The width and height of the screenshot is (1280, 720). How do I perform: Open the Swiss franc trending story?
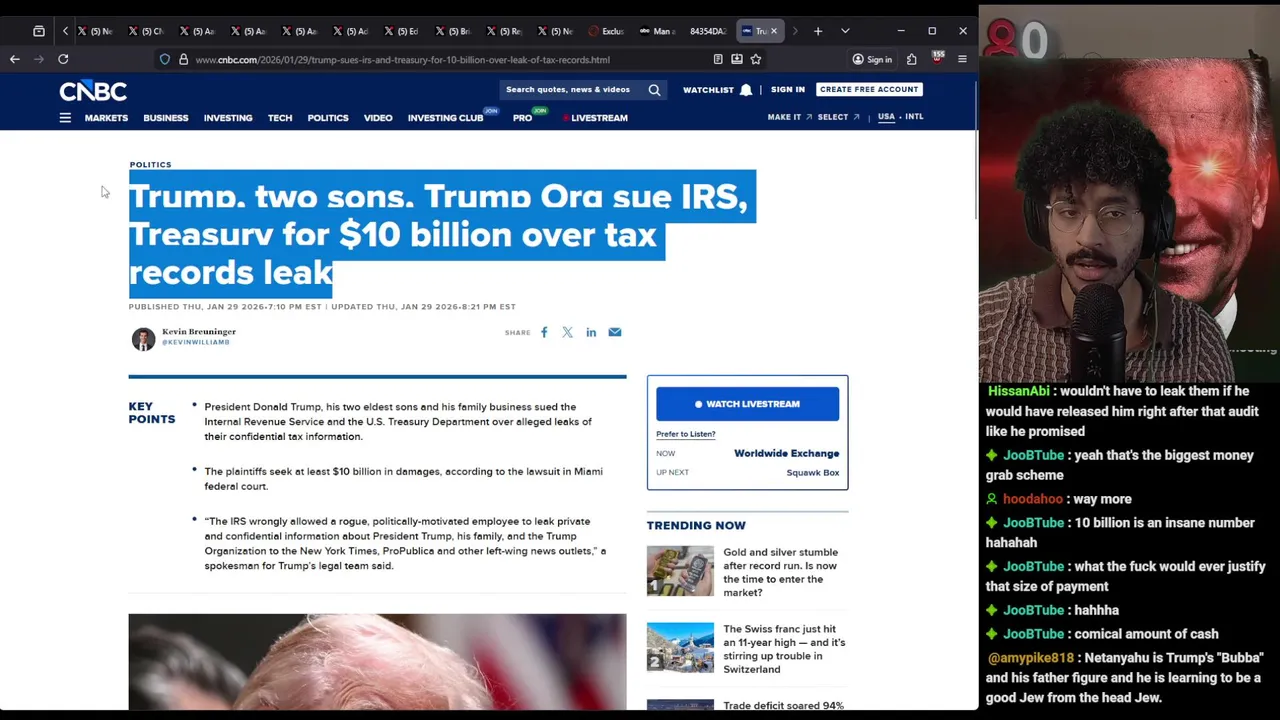tap(784, 649)
